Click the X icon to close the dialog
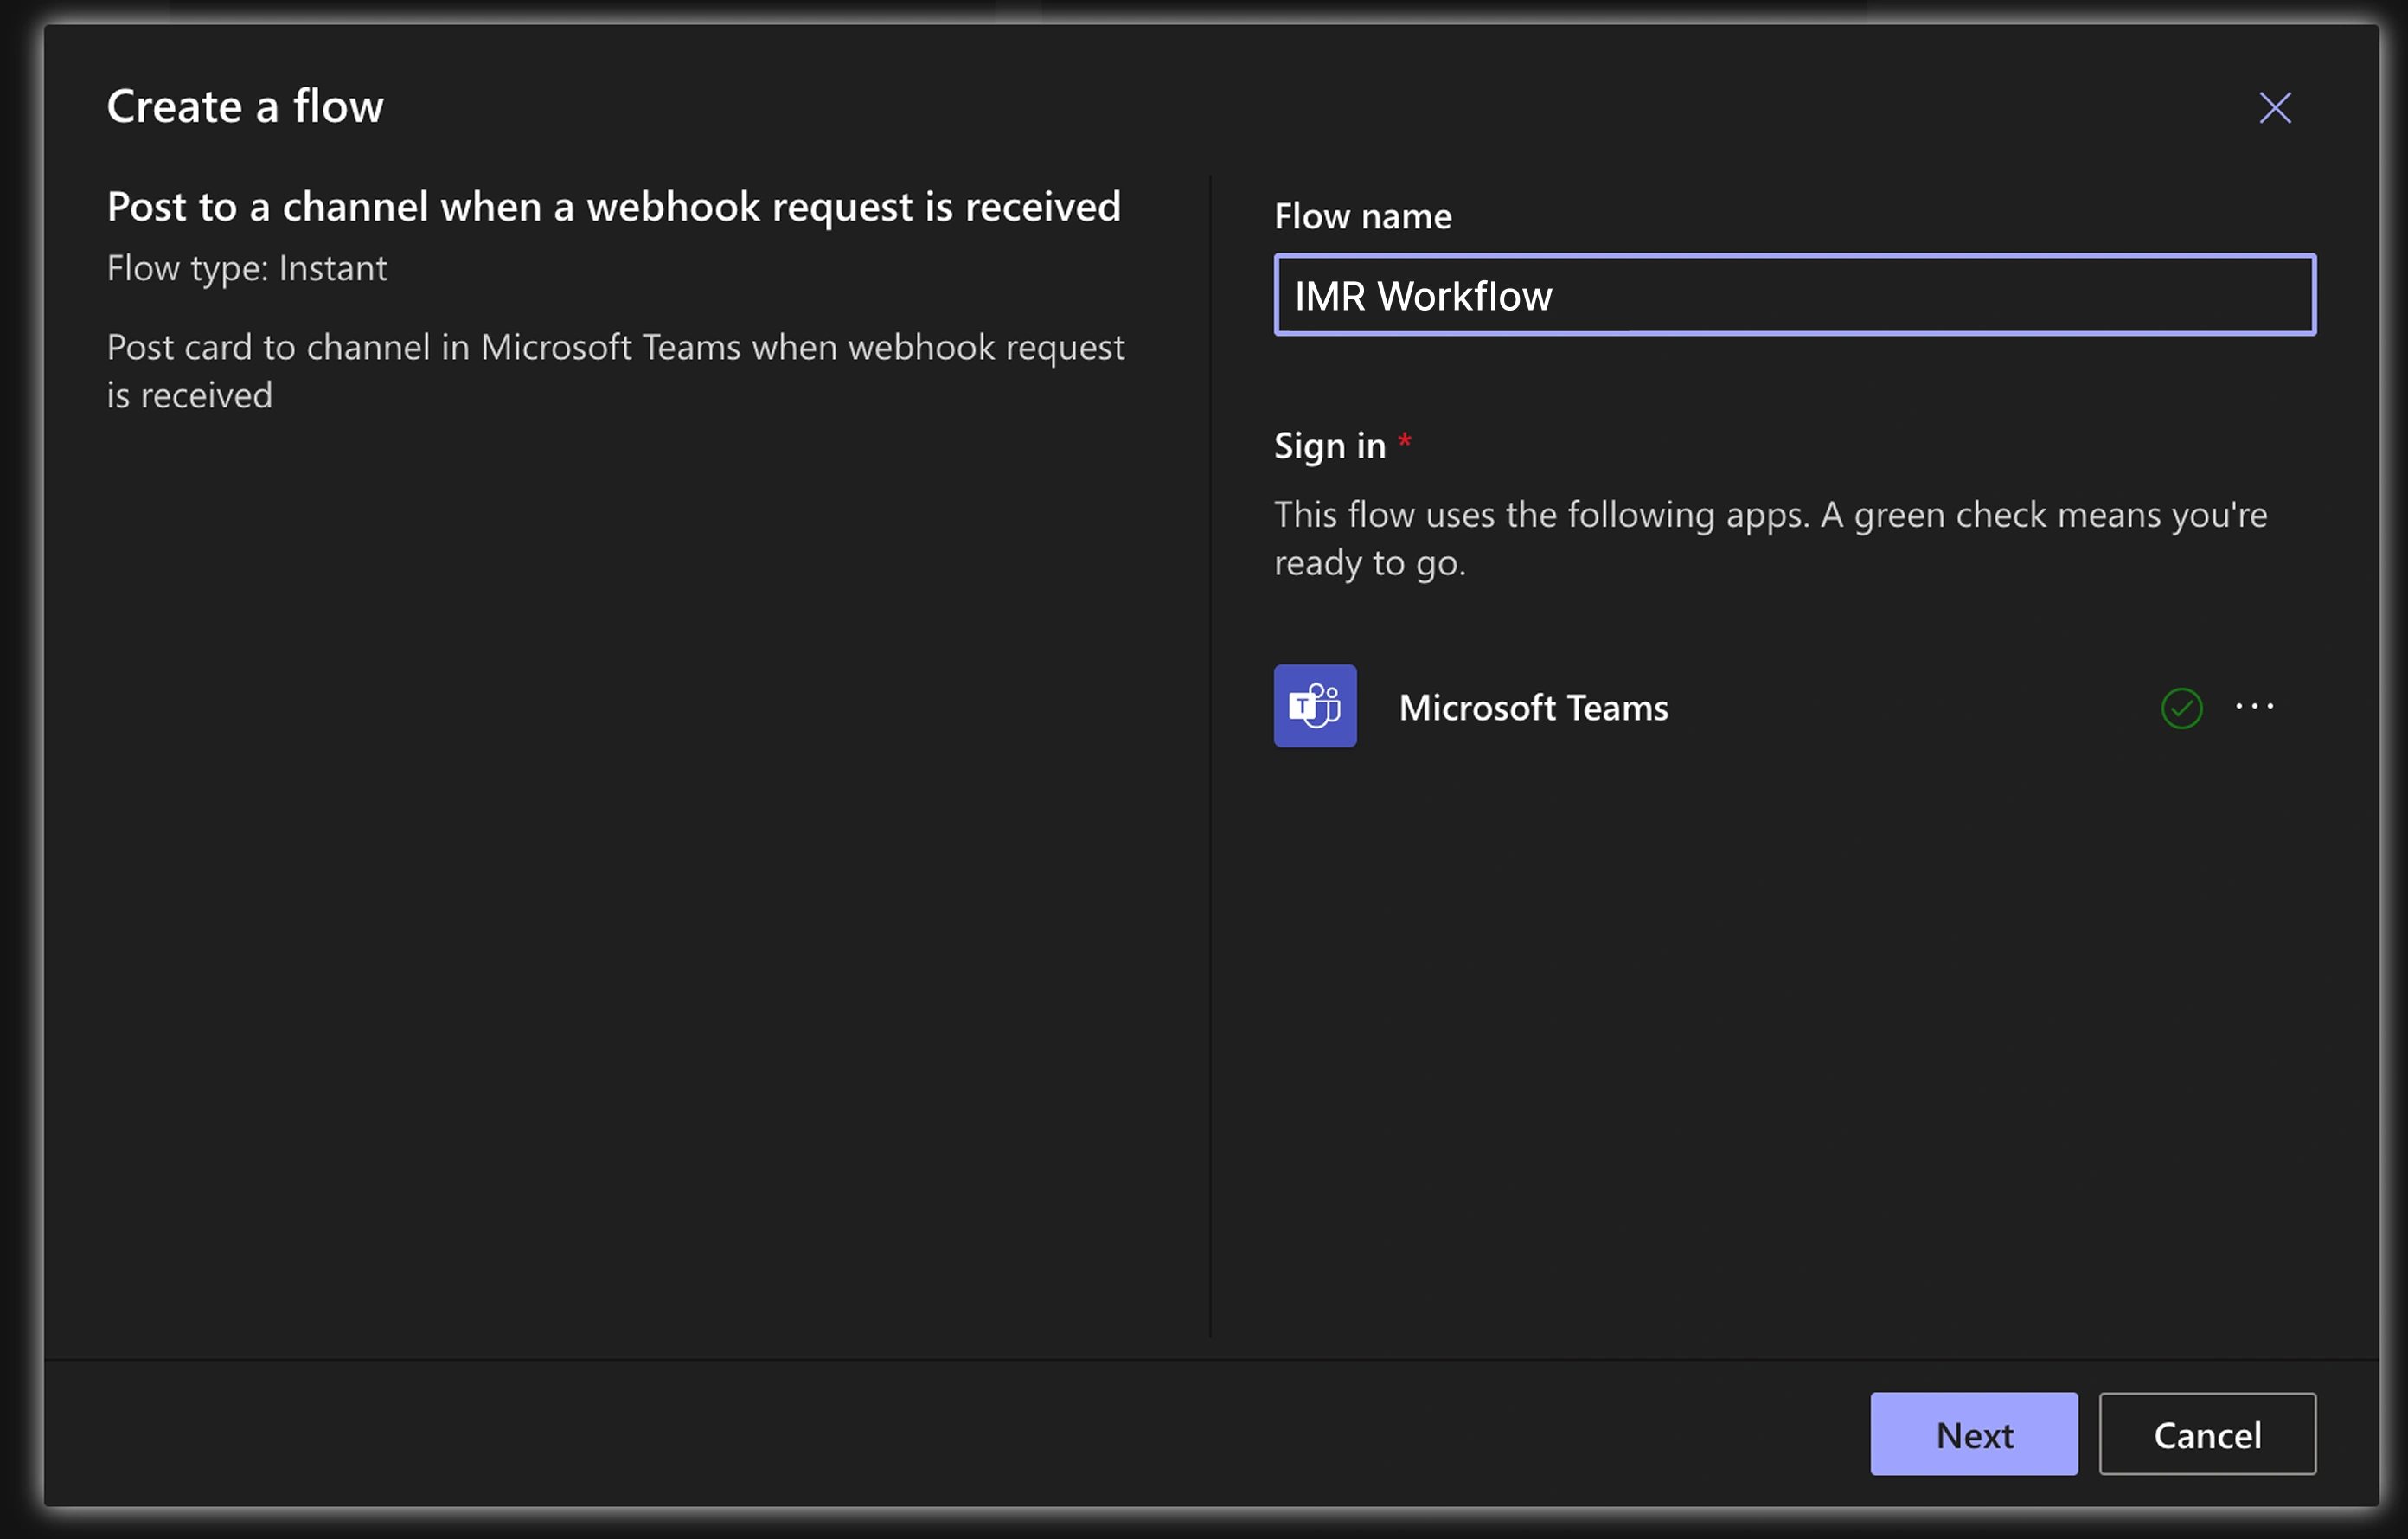 pyautogui.click(x=2275, y=108)
